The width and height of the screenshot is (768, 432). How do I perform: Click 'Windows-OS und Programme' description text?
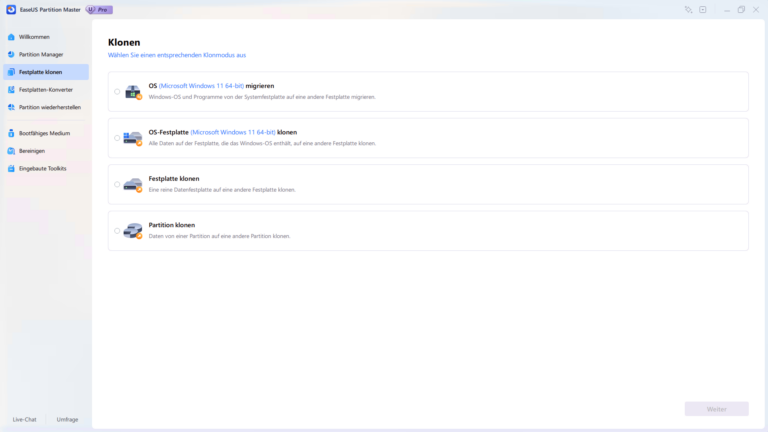click(x=262, y=97)
